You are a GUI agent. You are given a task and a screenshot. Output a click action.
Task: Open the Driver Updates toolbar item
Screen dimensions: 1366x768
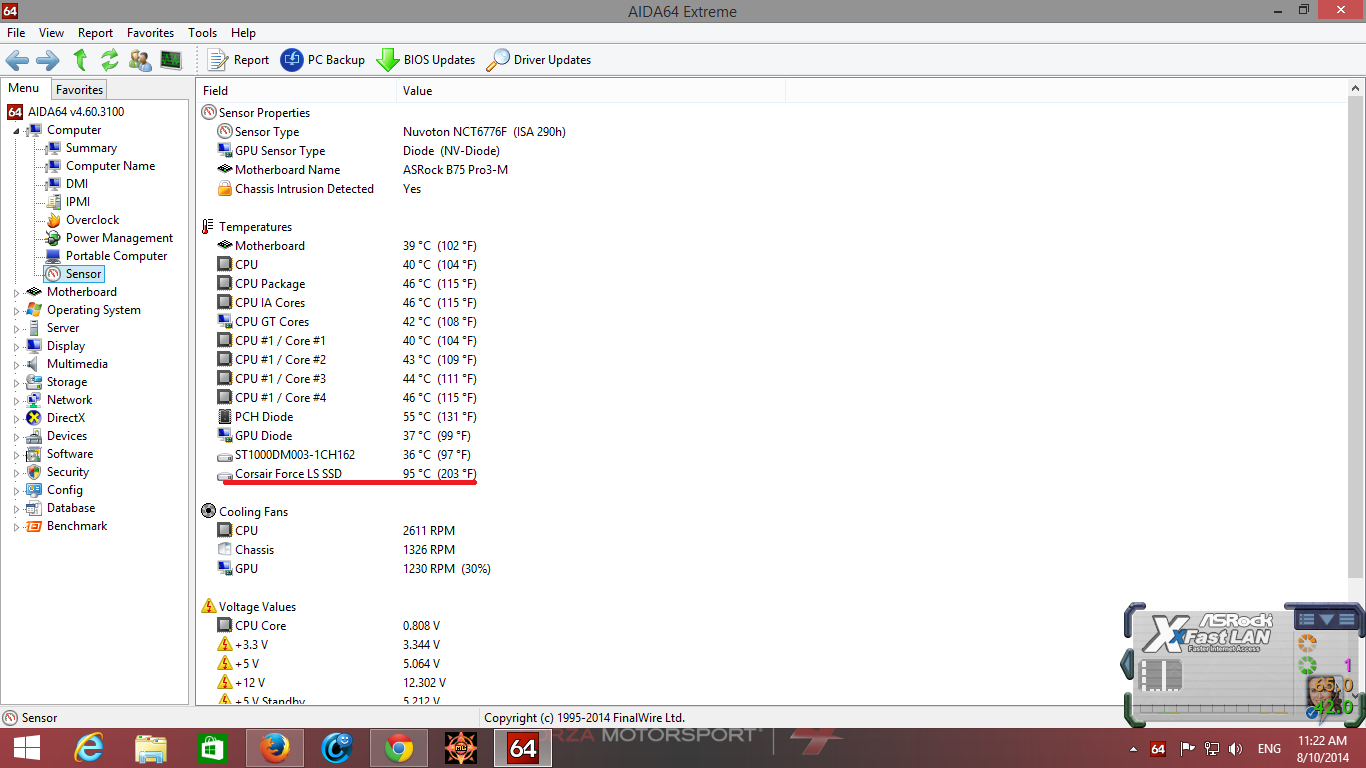coord(539,60)
